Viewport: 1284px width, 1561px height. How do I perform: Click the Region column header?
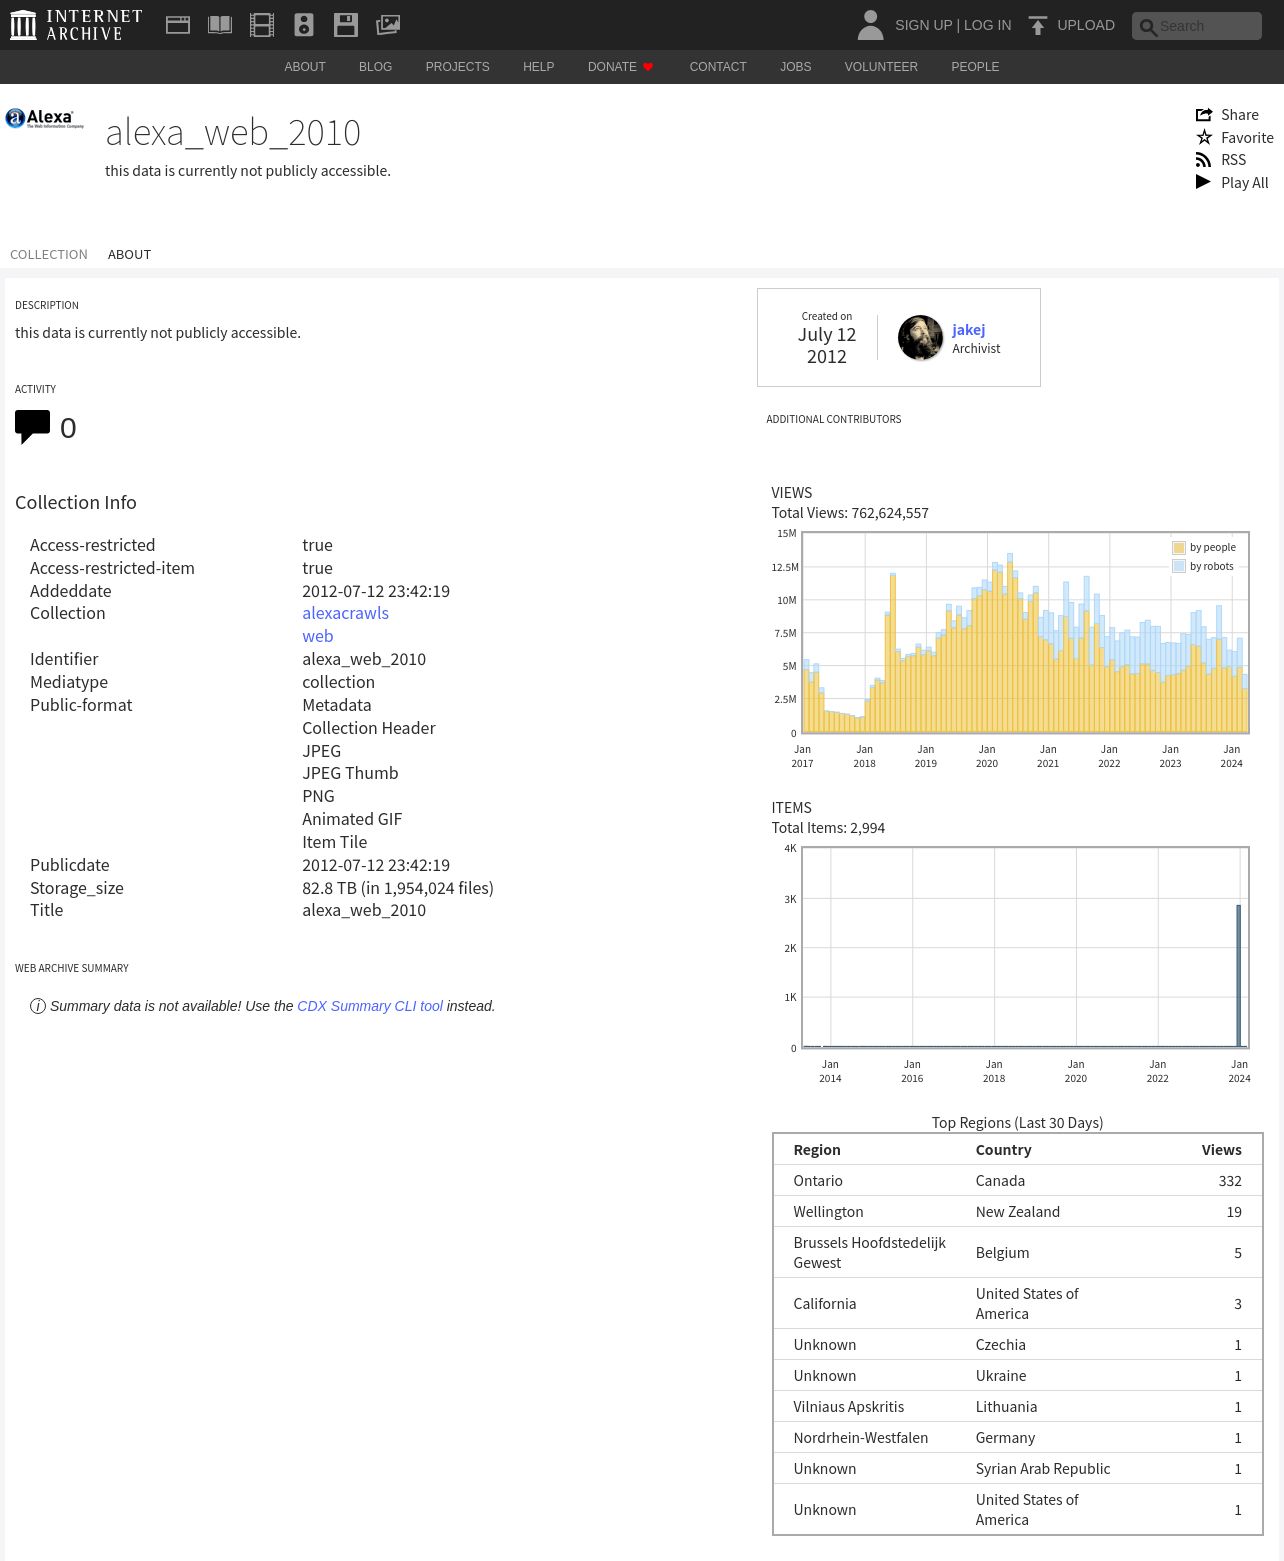pos(817,1150)
